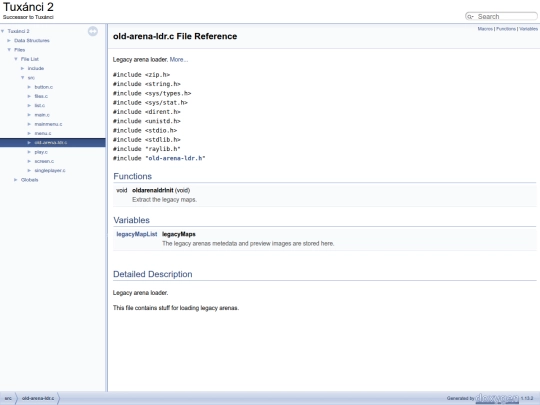Collapse the Tuxánci 2 tree root
Screen dimensions: 540x405
point(3,31)
